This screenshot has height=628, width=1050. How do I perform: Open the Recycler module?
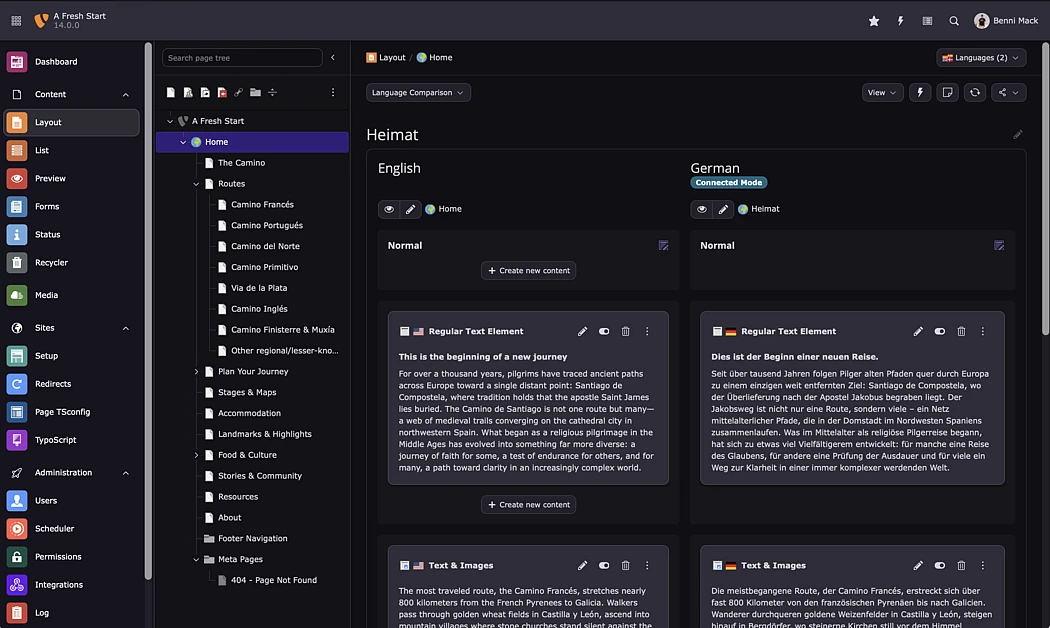point(51,263)
